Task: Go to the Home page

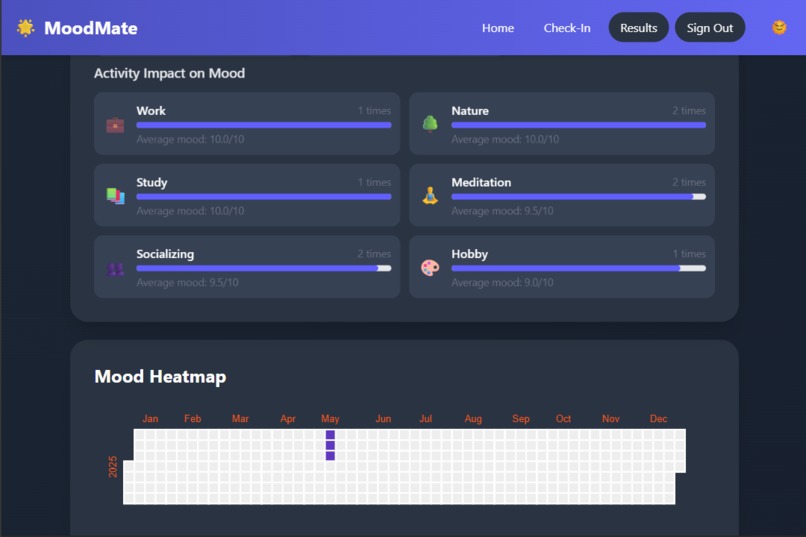Action: click(x=498, y=28)
